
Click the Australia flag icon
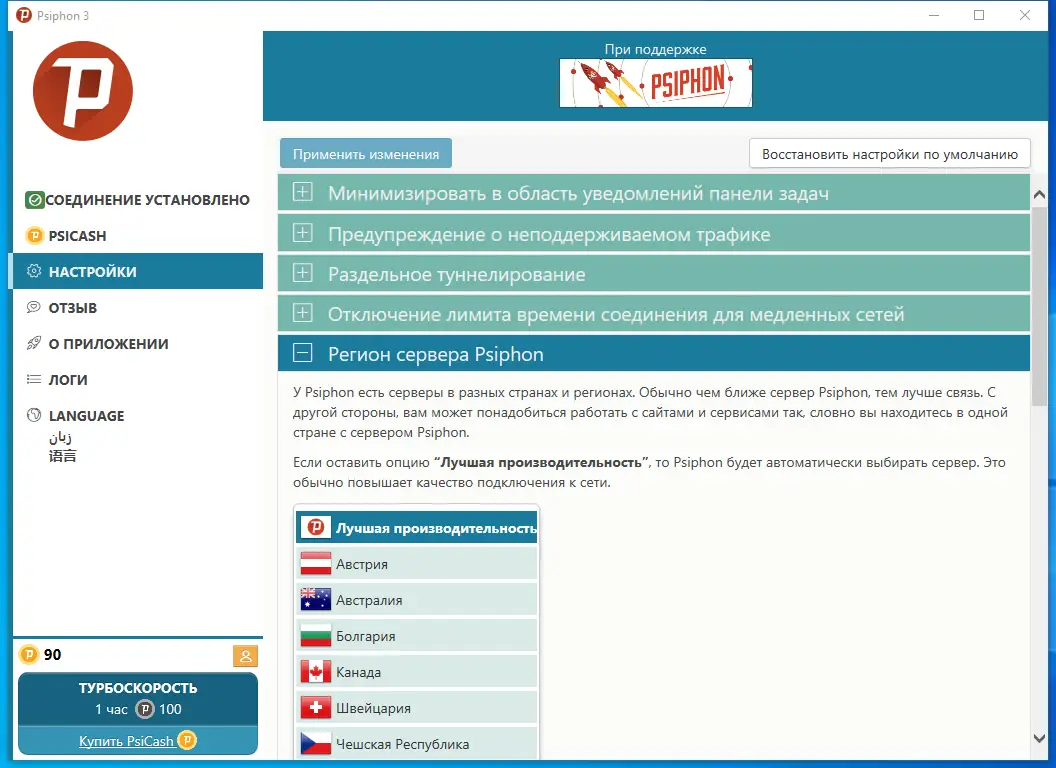coord(316,600)
